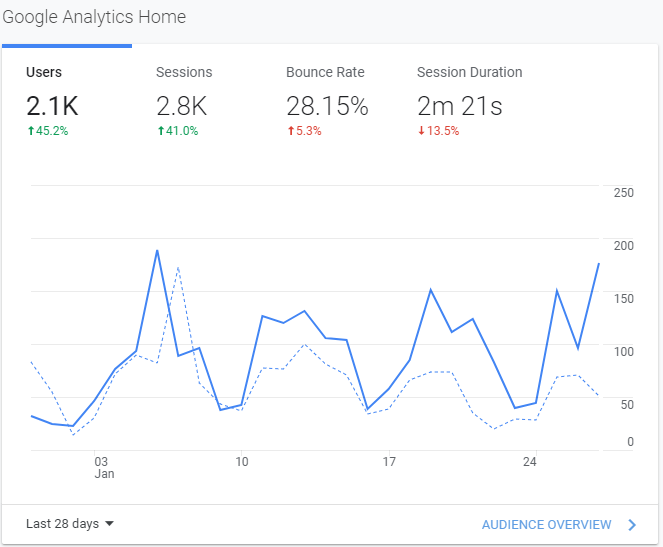663x547 pixels.
Task: Click the dashed comparison line's peak near Jan 7
Action: pyautogui.click(x=178, y=268)
